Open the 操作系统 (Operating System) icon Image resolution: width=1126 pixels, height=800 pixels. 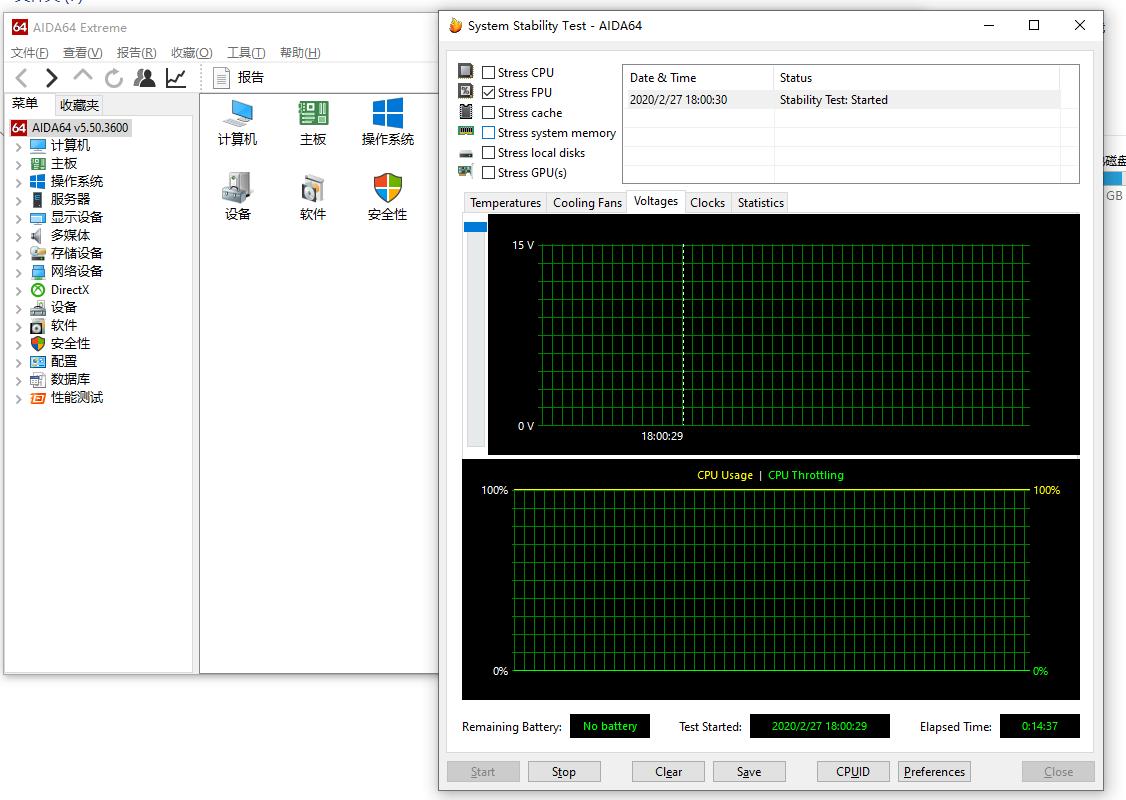pyautogui.click(x=387, y=114)
